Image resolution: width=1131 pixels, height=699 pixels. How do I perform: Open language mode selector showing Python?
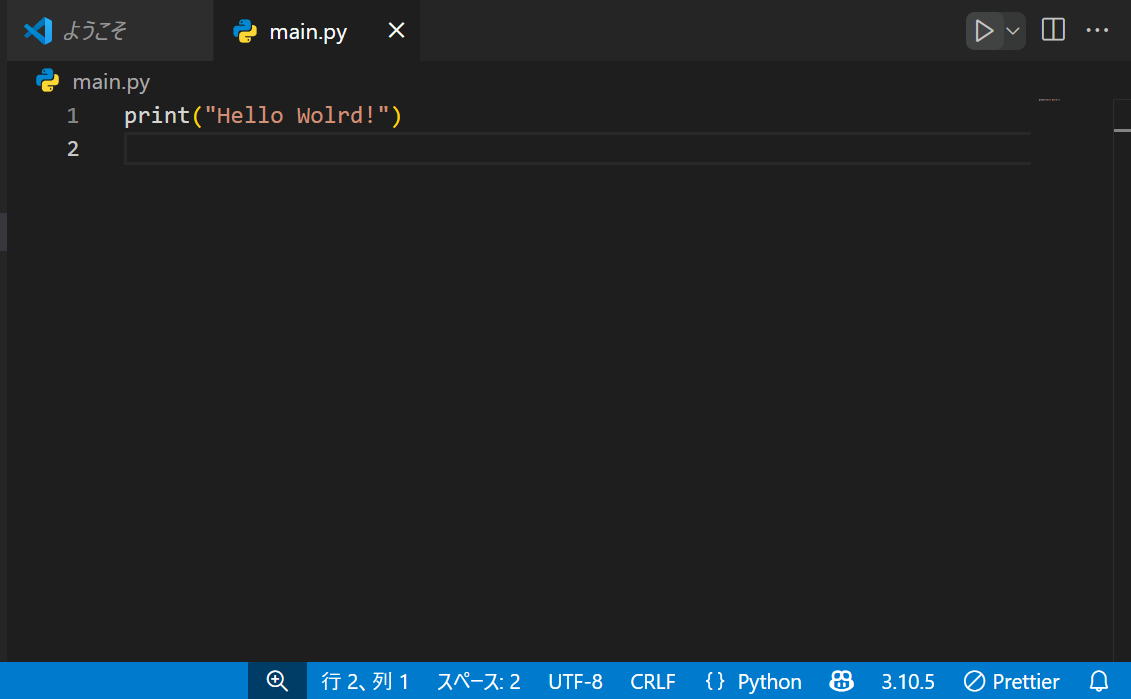tap(752, 681)
